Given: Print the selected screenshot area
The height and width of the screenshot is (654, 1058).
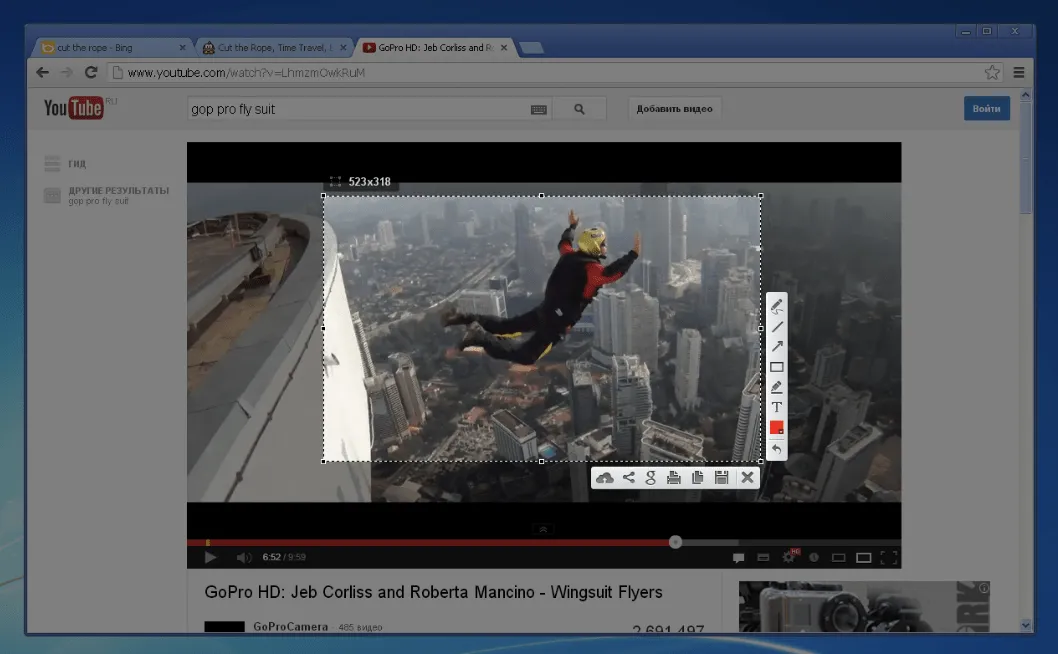Looking at the screenshot, I should pos(673,478).
